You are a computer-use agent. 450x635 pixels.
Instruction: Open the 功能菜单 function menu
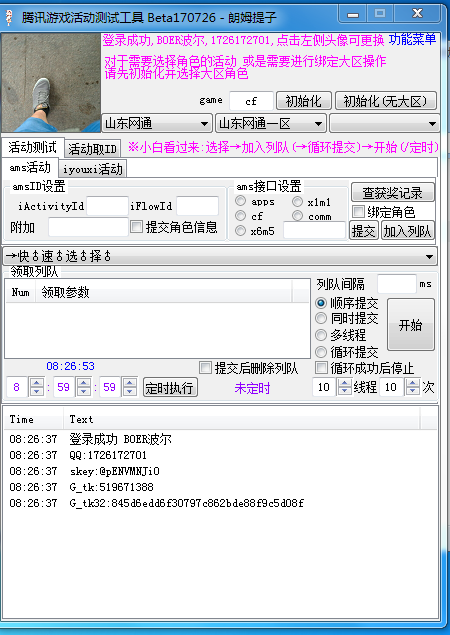pyautogui.click(x=412, y=39)
